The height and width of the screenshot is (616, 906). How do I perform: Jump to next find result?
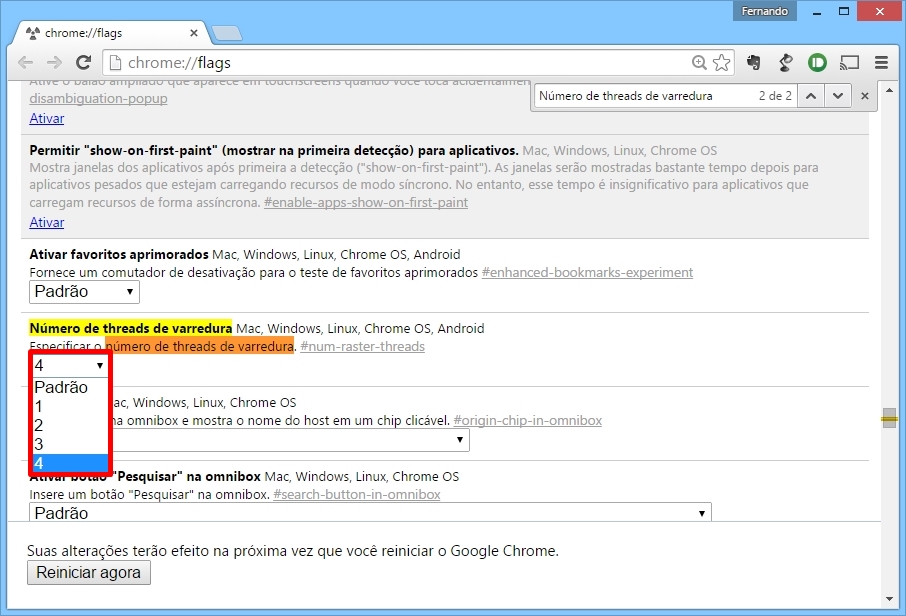pyautogui.click(x=838, y=96)
